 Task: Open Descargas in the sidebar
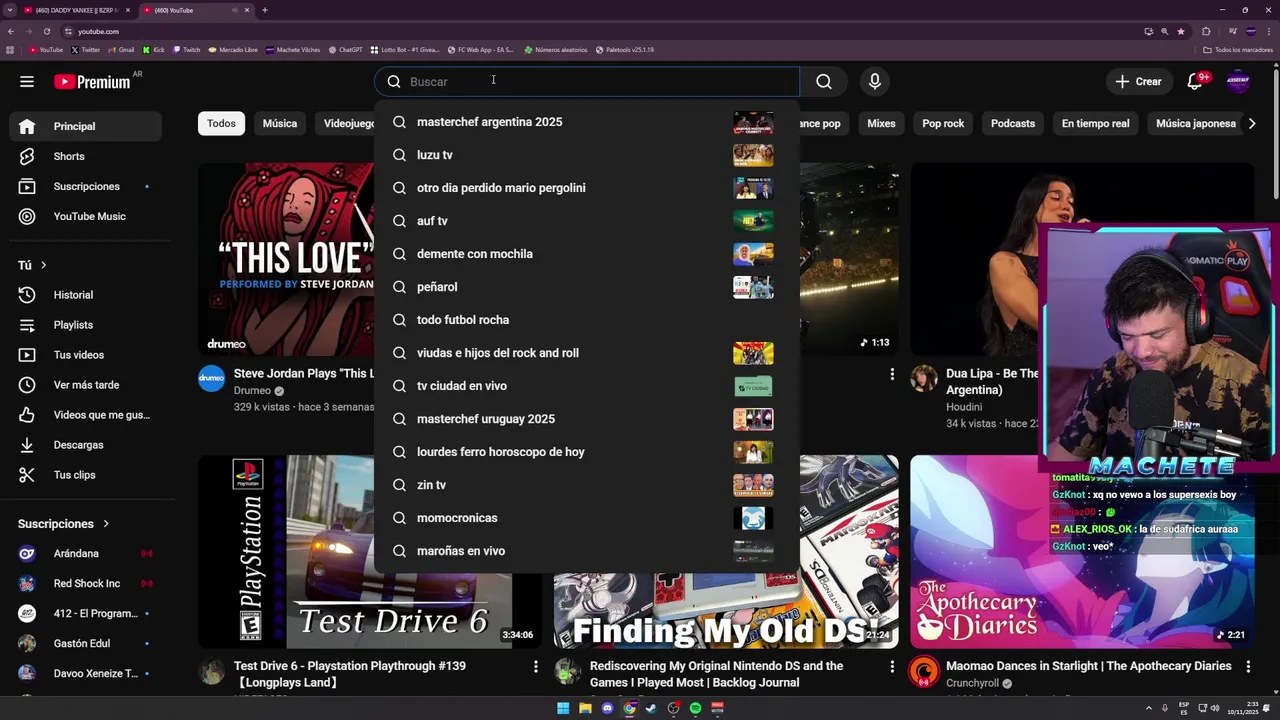(x=86, y=445)
